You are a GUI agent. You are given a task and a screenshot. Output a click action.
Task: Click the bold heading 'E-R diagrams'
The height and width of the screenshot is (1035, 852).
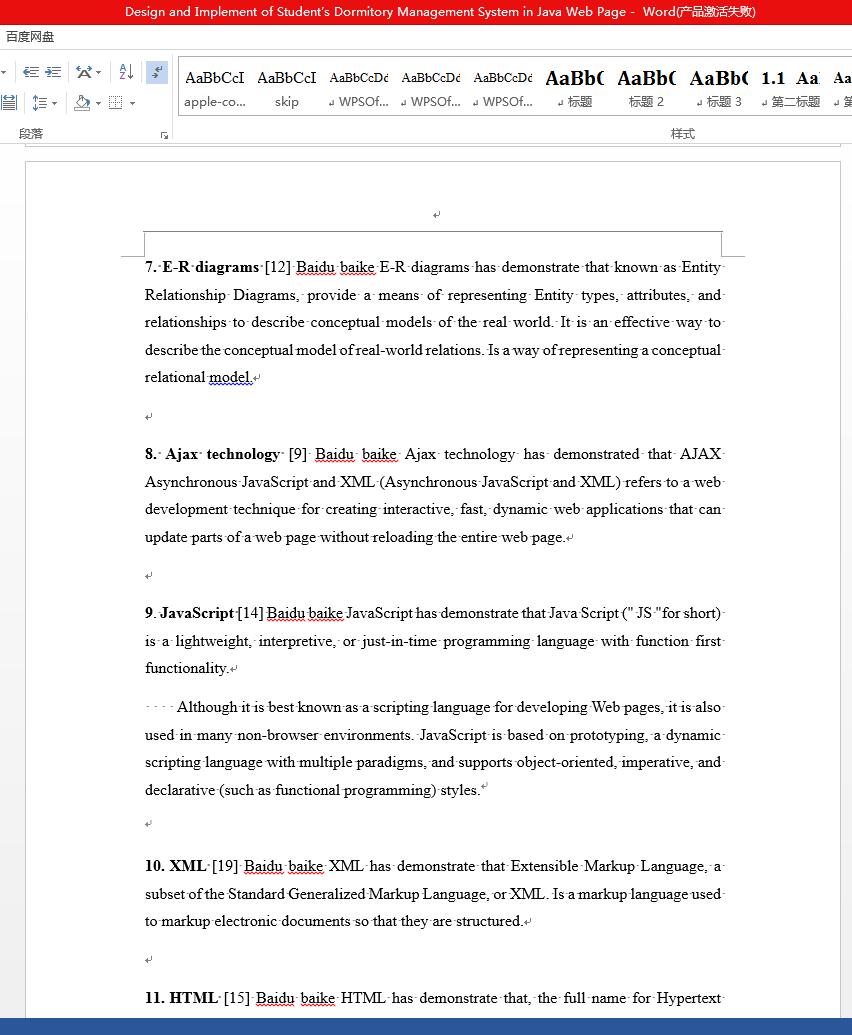point(211,267)
